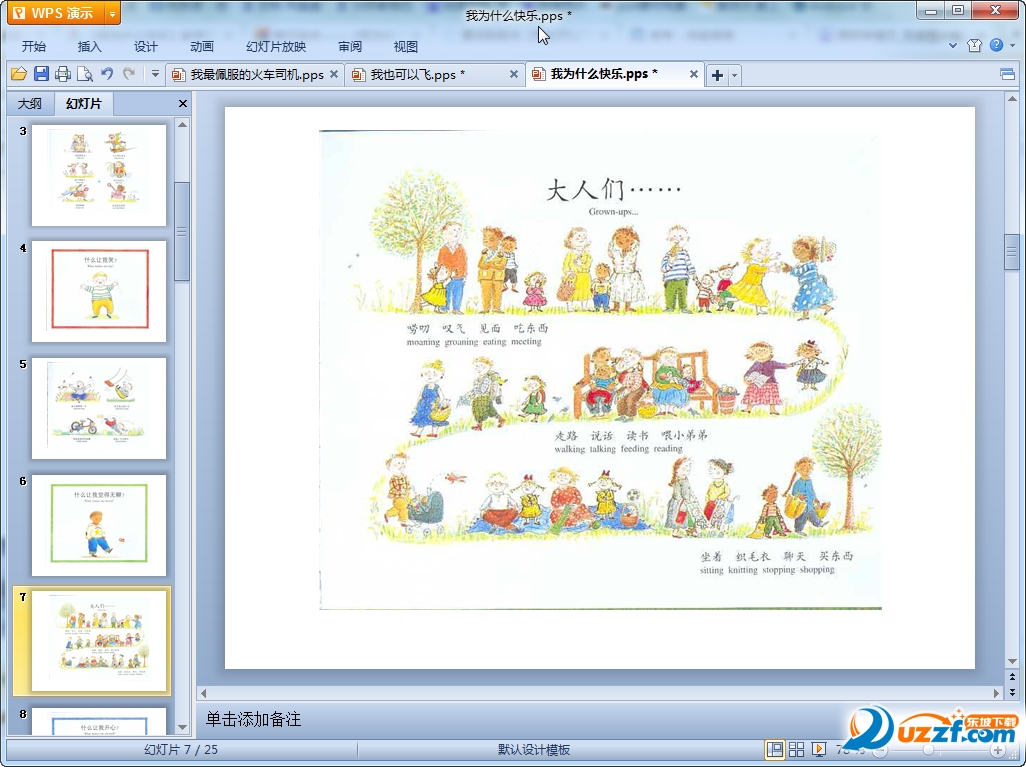Undo the last action

(x=107, y=74)
